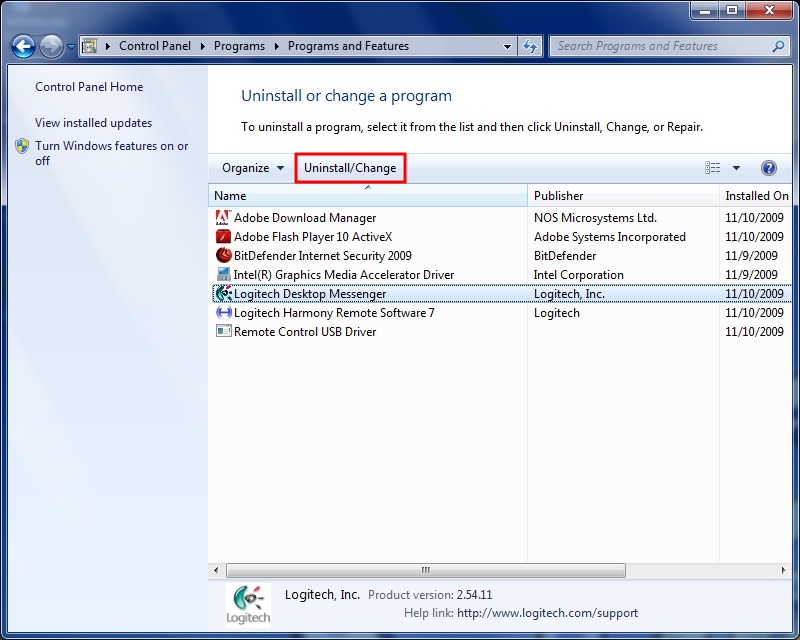Click the Search Programs and Features box
Screen dimensions: 800x640
660,46
